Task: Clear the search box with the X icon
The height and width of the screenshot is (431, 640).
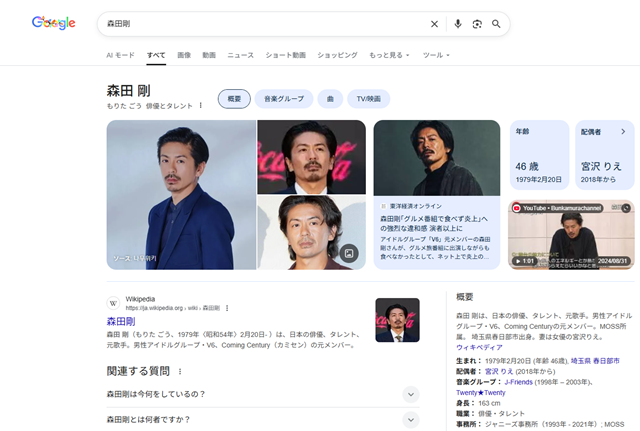Action: (434, 24)
